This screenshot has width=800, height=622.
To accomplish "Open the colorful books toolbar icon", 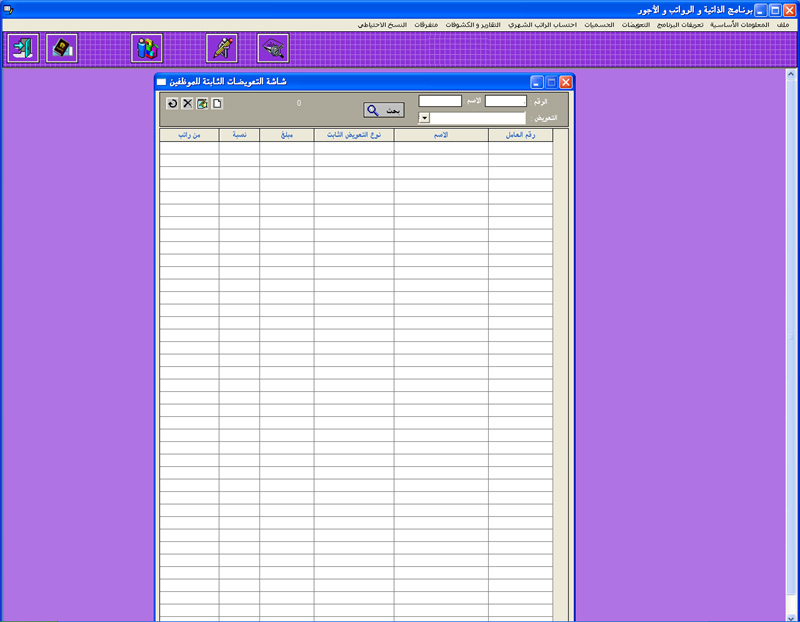I will click(x=147, y=48).
